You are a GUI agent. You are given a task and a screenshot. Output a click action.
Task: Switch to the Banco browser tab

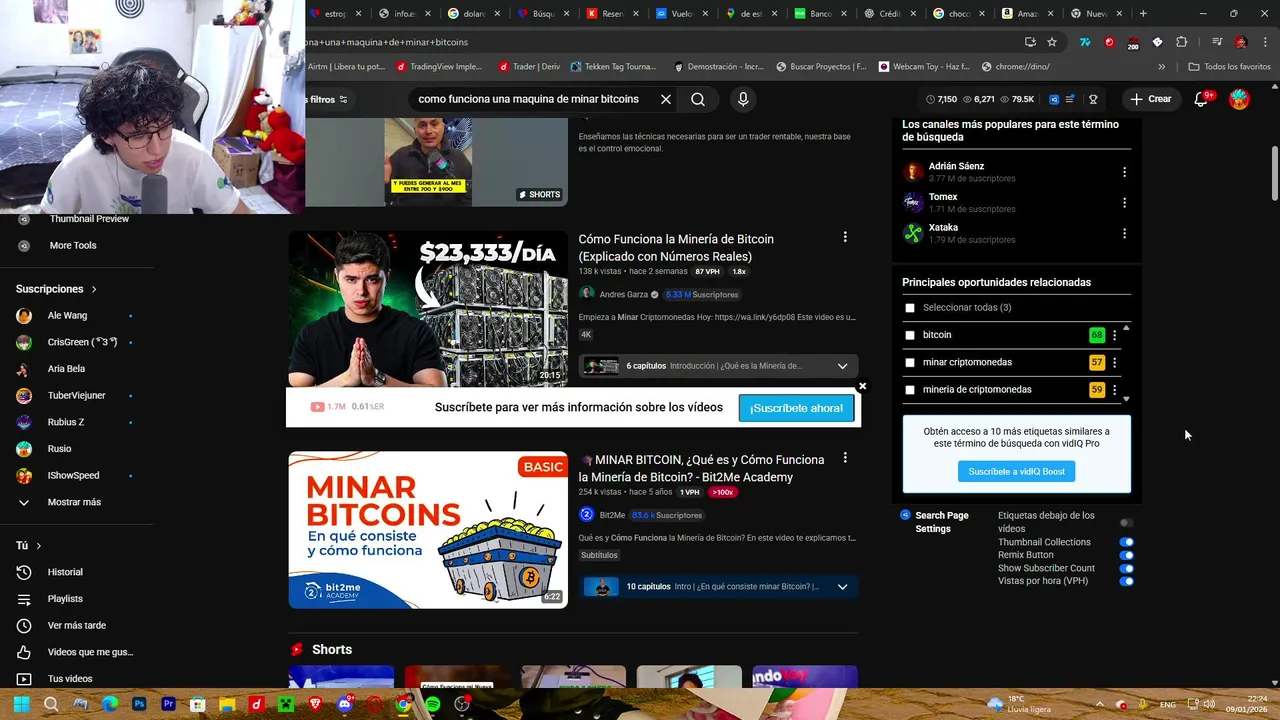(x=820, y=14)
